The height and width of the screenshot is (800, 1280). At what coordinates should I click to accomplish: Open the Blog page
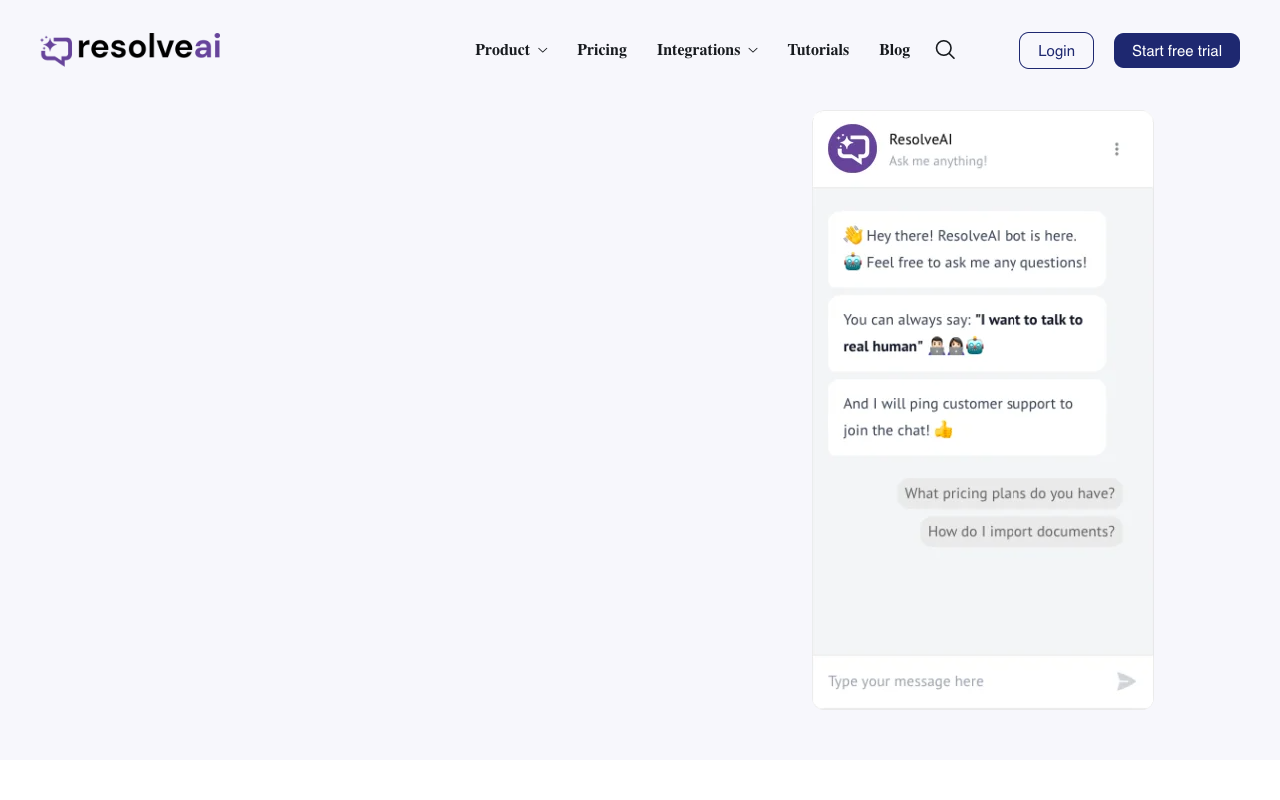pyautogui.click(x=894, y=50)
